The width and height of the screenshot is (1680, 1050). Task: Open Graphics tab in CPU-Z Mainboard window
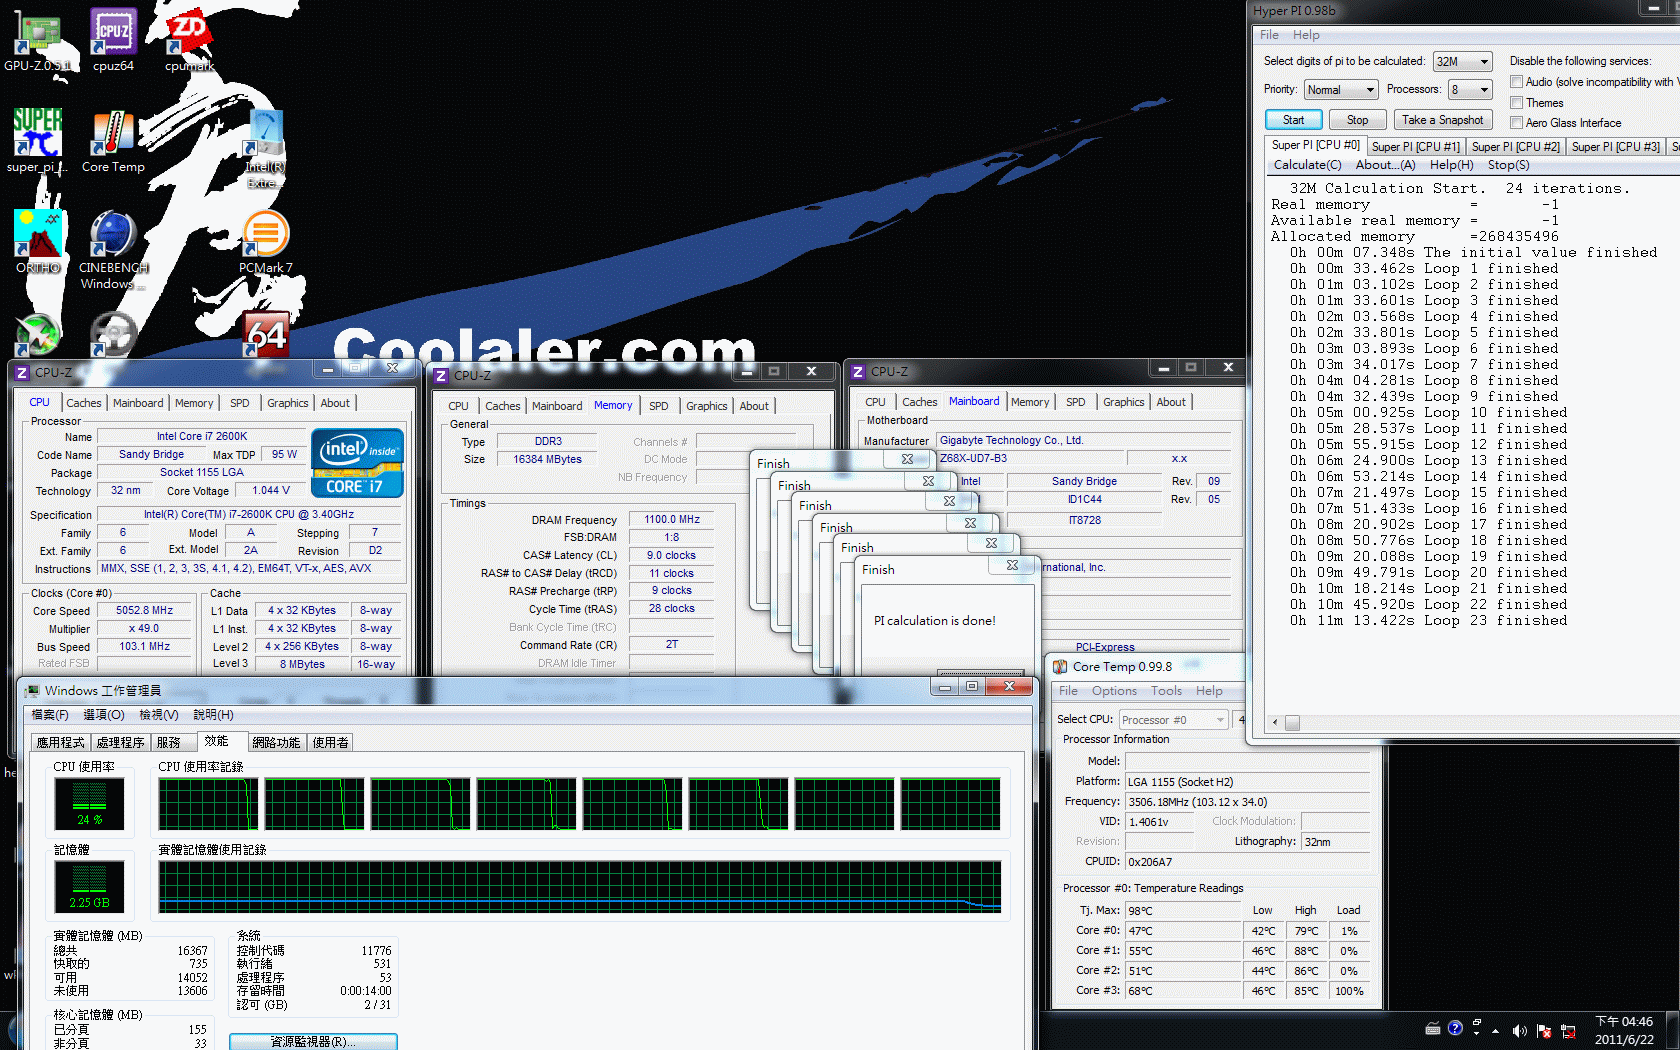(1123, 402)
